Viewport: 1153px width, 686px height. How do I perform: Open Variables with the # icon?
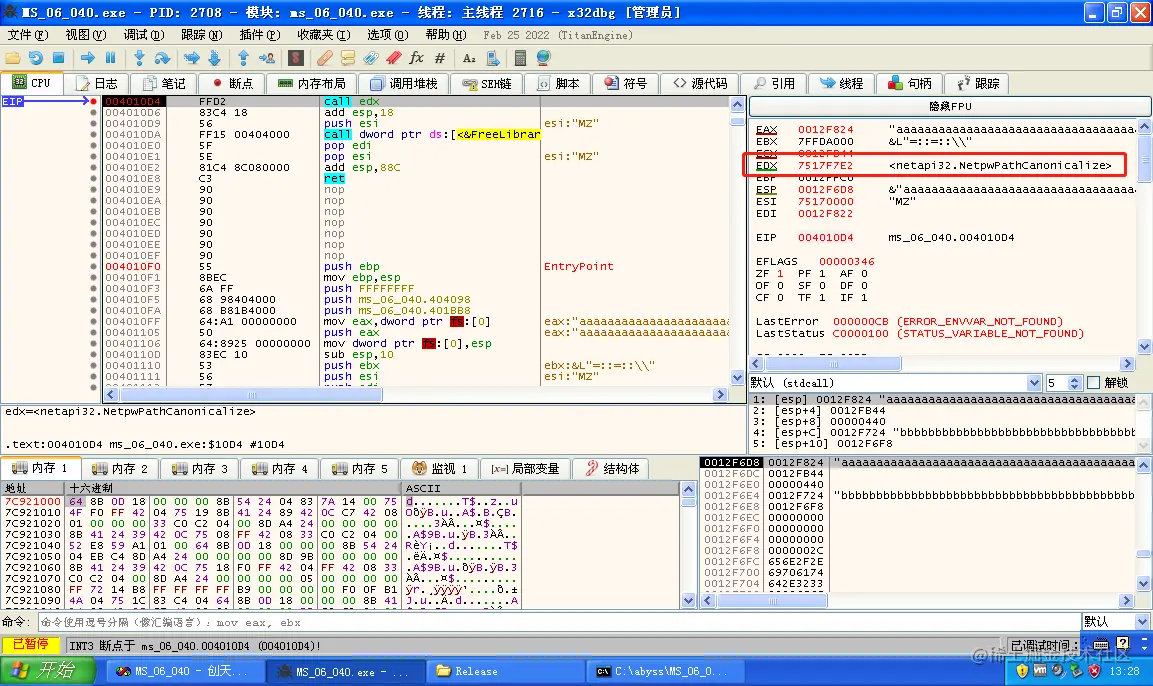coord(440,58)
